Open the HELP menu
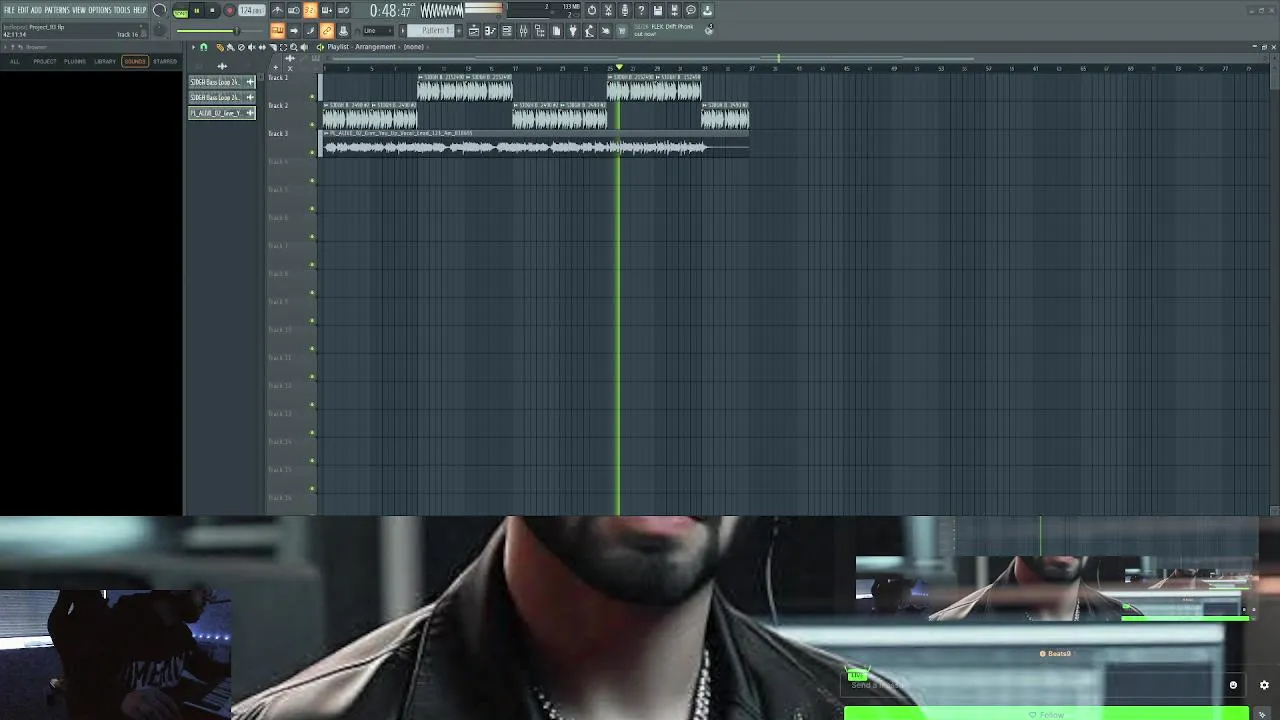The image size is (1280, 720). coord(140,10)
